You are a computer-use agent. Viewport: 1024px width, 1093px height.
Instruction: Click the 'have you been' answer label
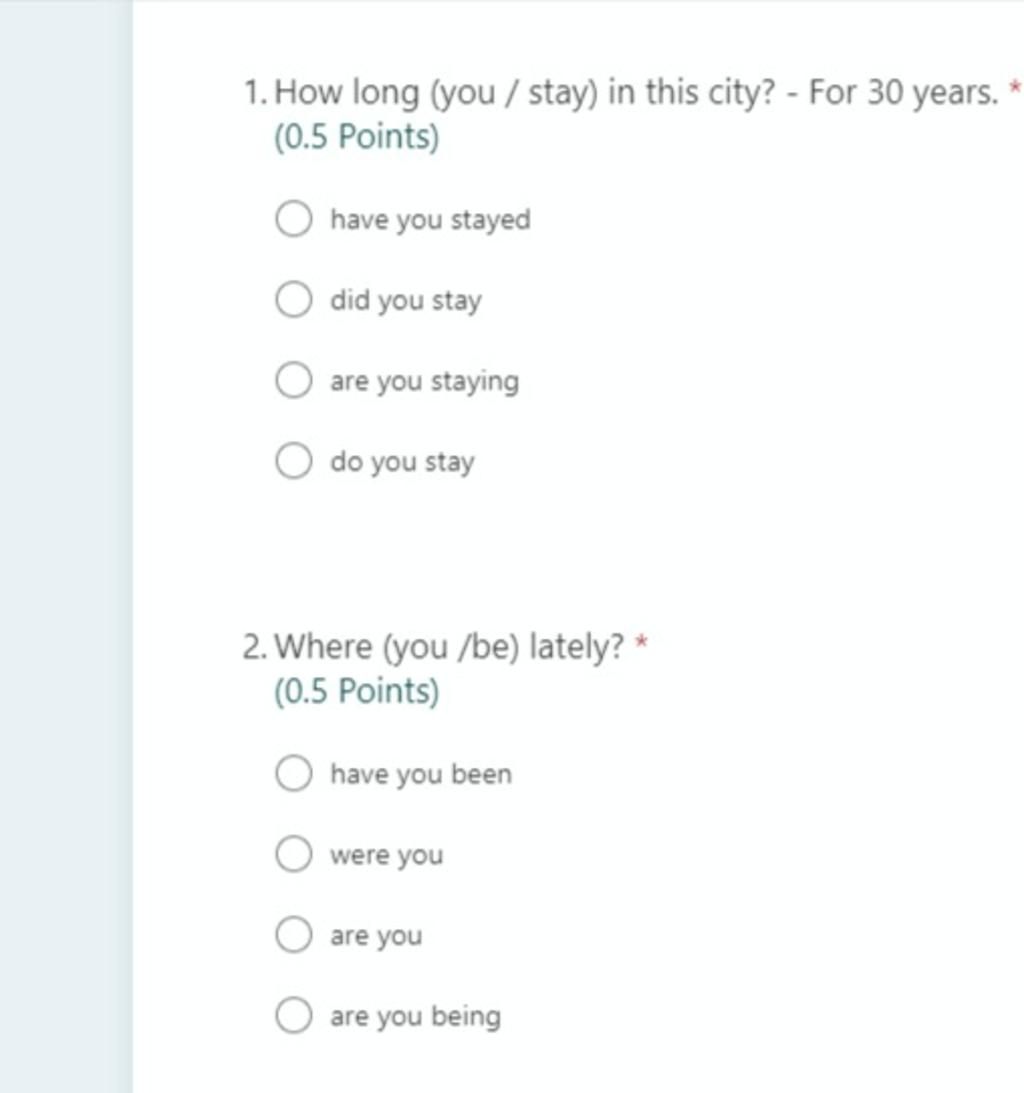(x=421, y=774)
